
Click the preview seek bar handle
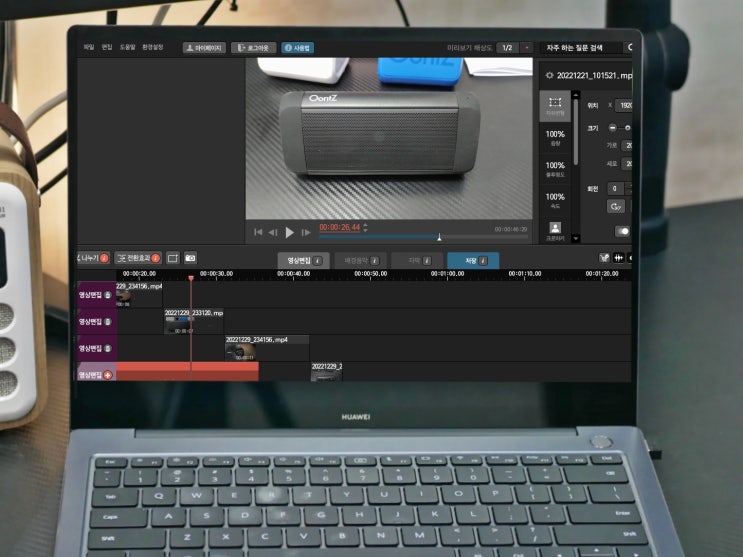[x=439, y=237]
